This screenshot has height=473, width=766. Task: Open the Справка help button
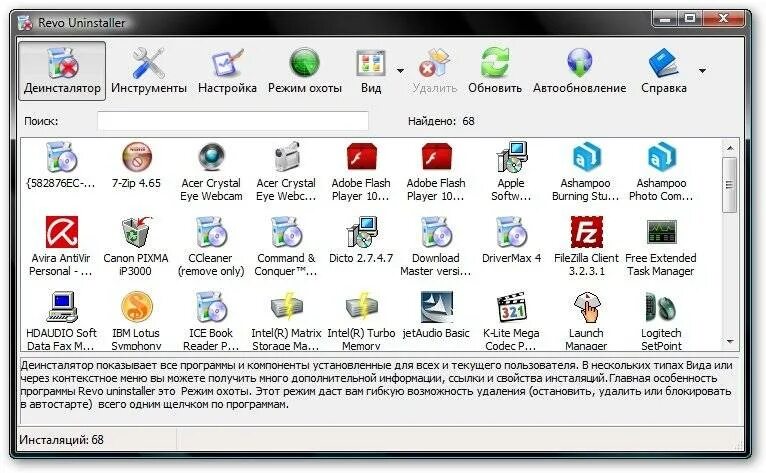pyautogui.click(x=664, y=71)
